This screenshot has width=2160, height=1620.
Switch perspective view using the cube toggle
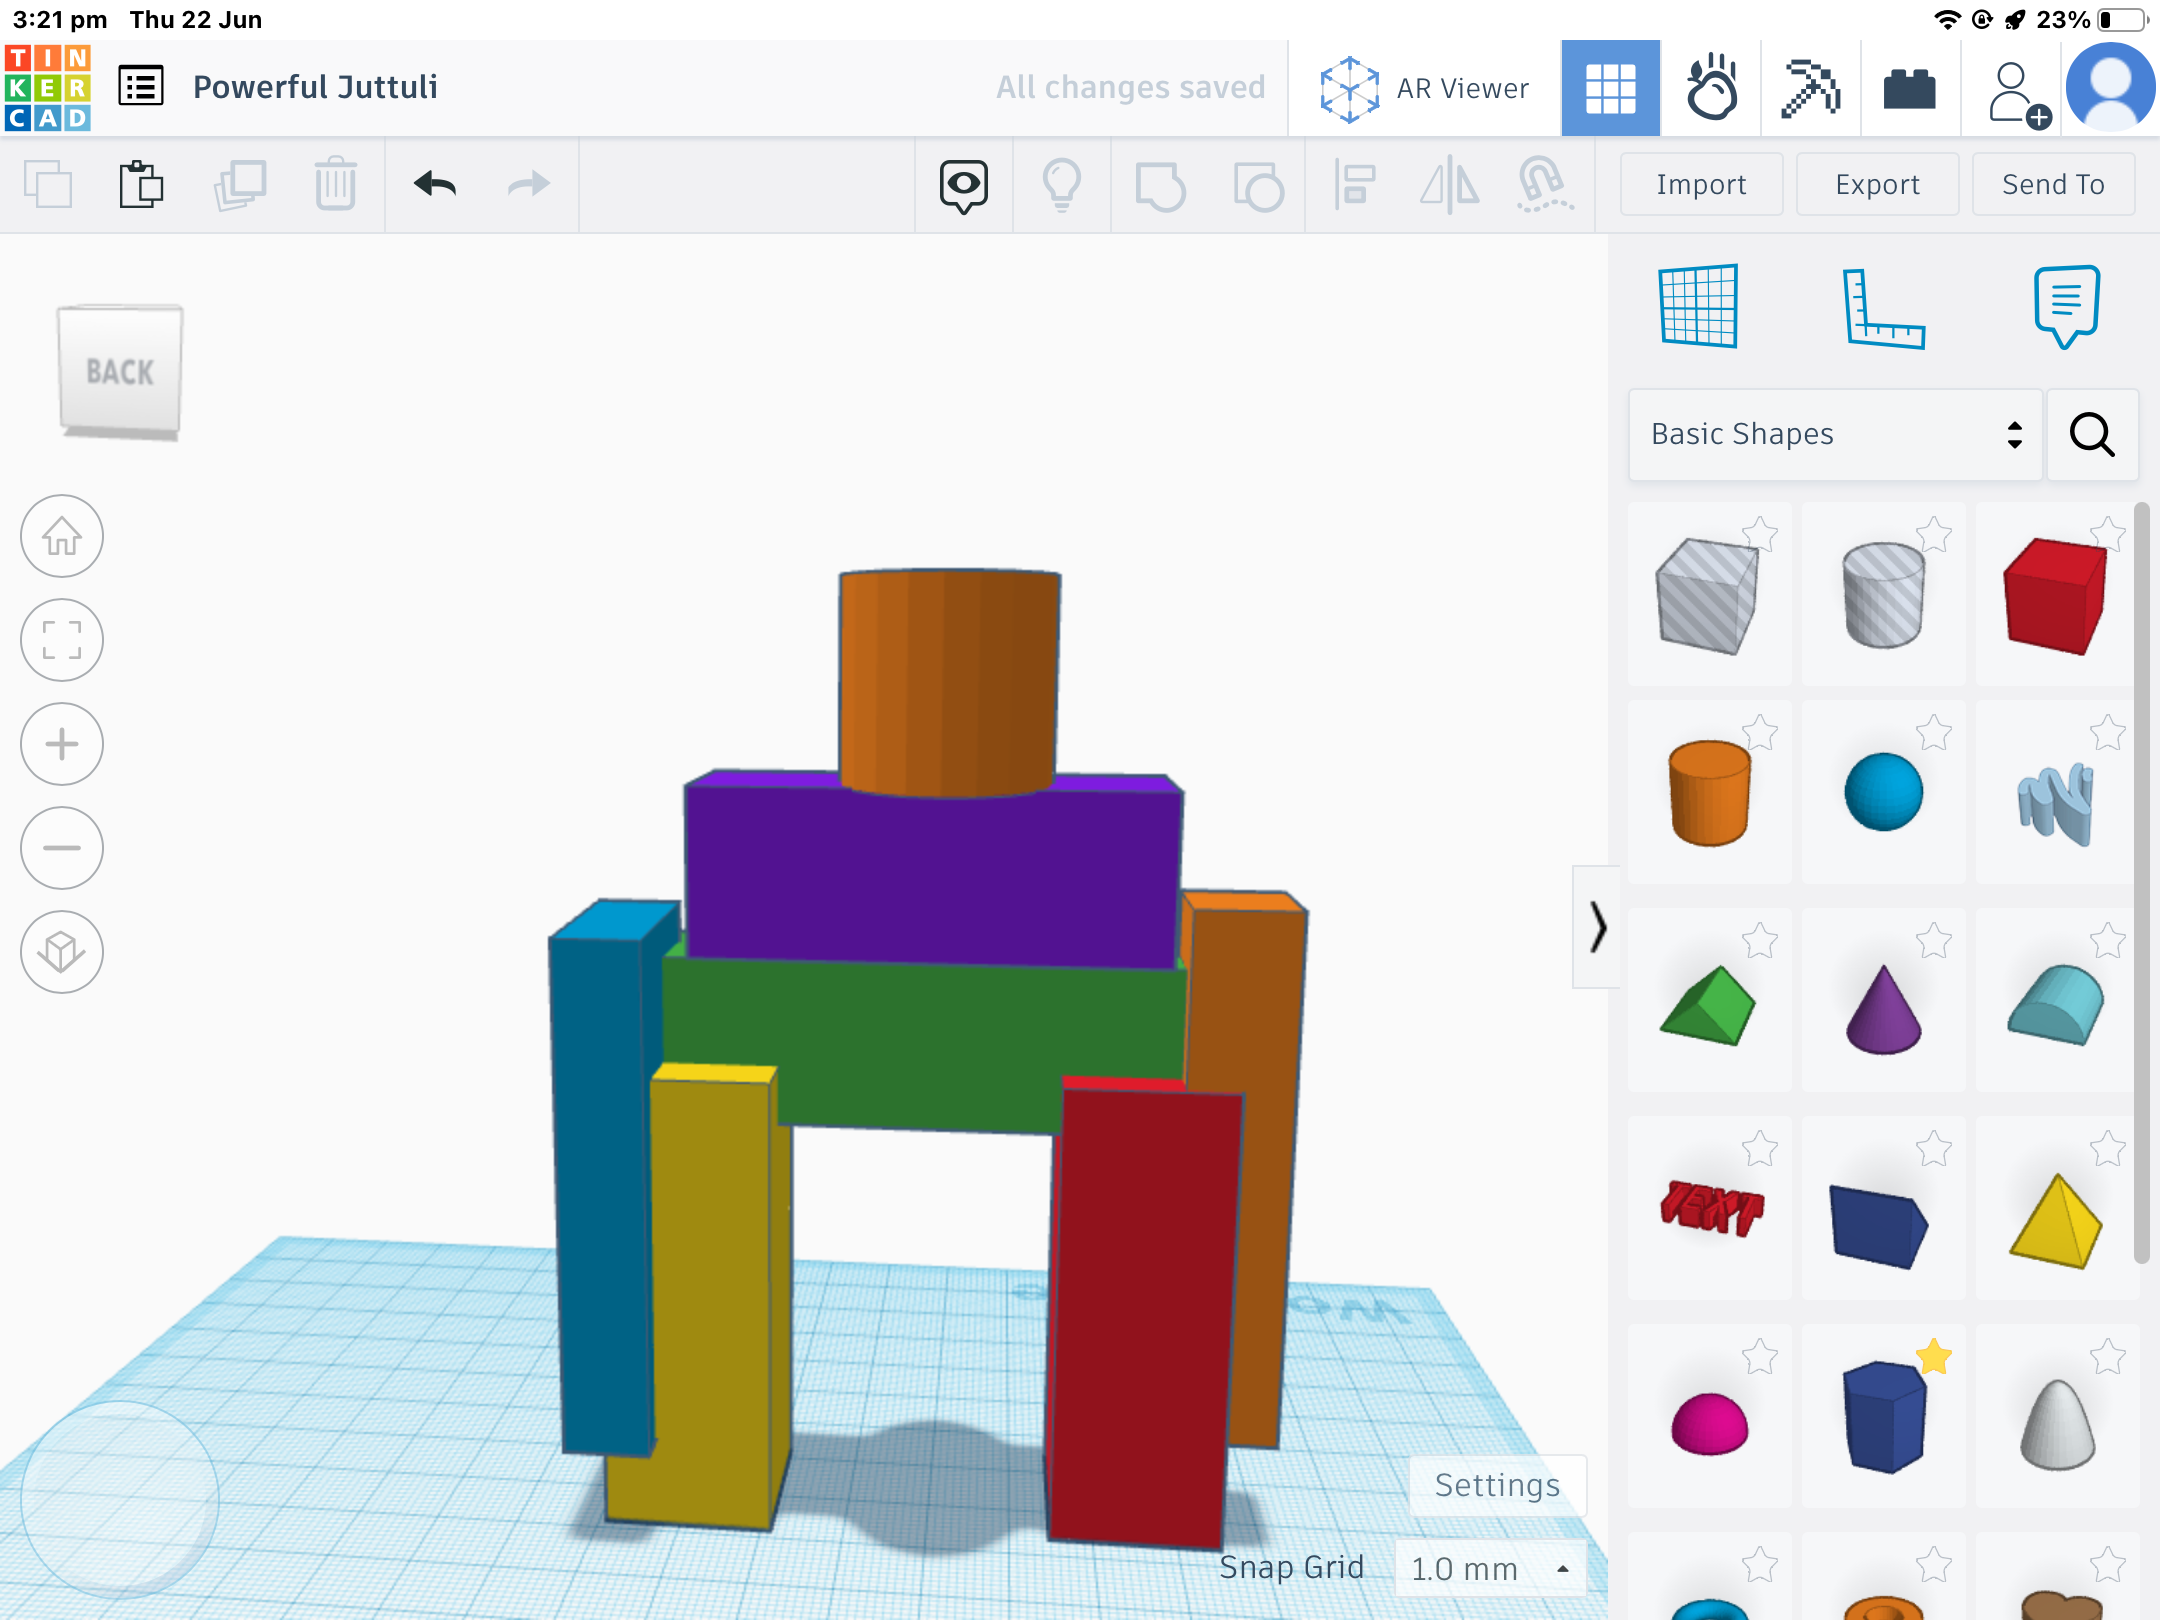tap(62, 951)
